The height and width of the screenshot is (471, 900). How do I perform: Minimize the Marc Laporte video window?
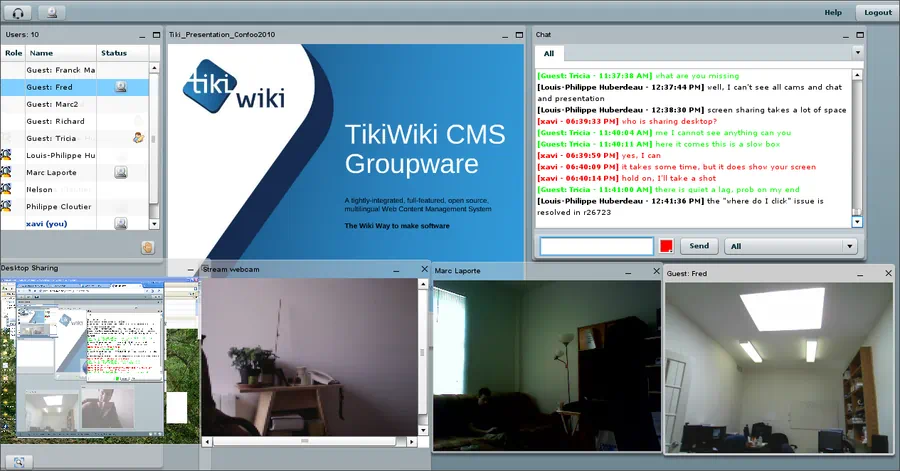[628, 272]
